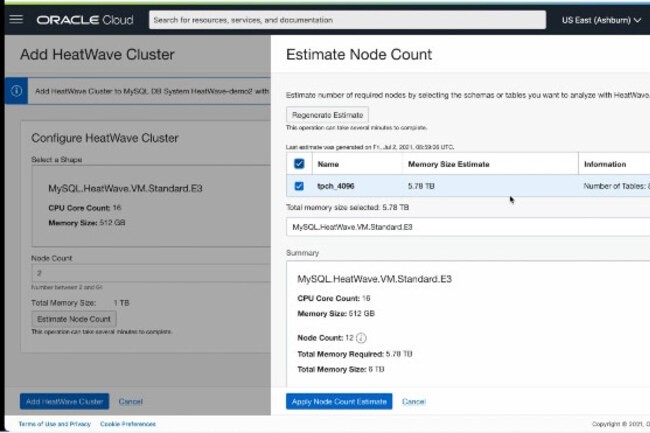This screenshot has height=433, width=650.
Task: Open the hamburger navigation menu
Action: [16, 19]
